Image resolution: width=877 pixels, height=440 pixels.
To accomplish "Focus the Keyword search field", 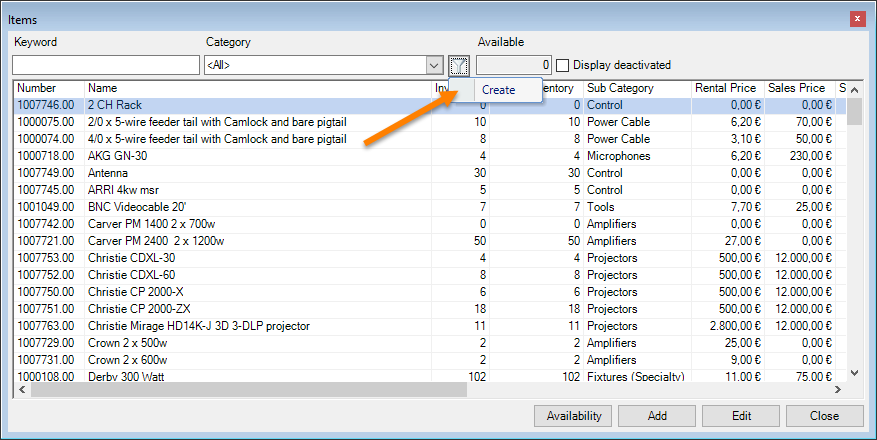I will (106, 65).
